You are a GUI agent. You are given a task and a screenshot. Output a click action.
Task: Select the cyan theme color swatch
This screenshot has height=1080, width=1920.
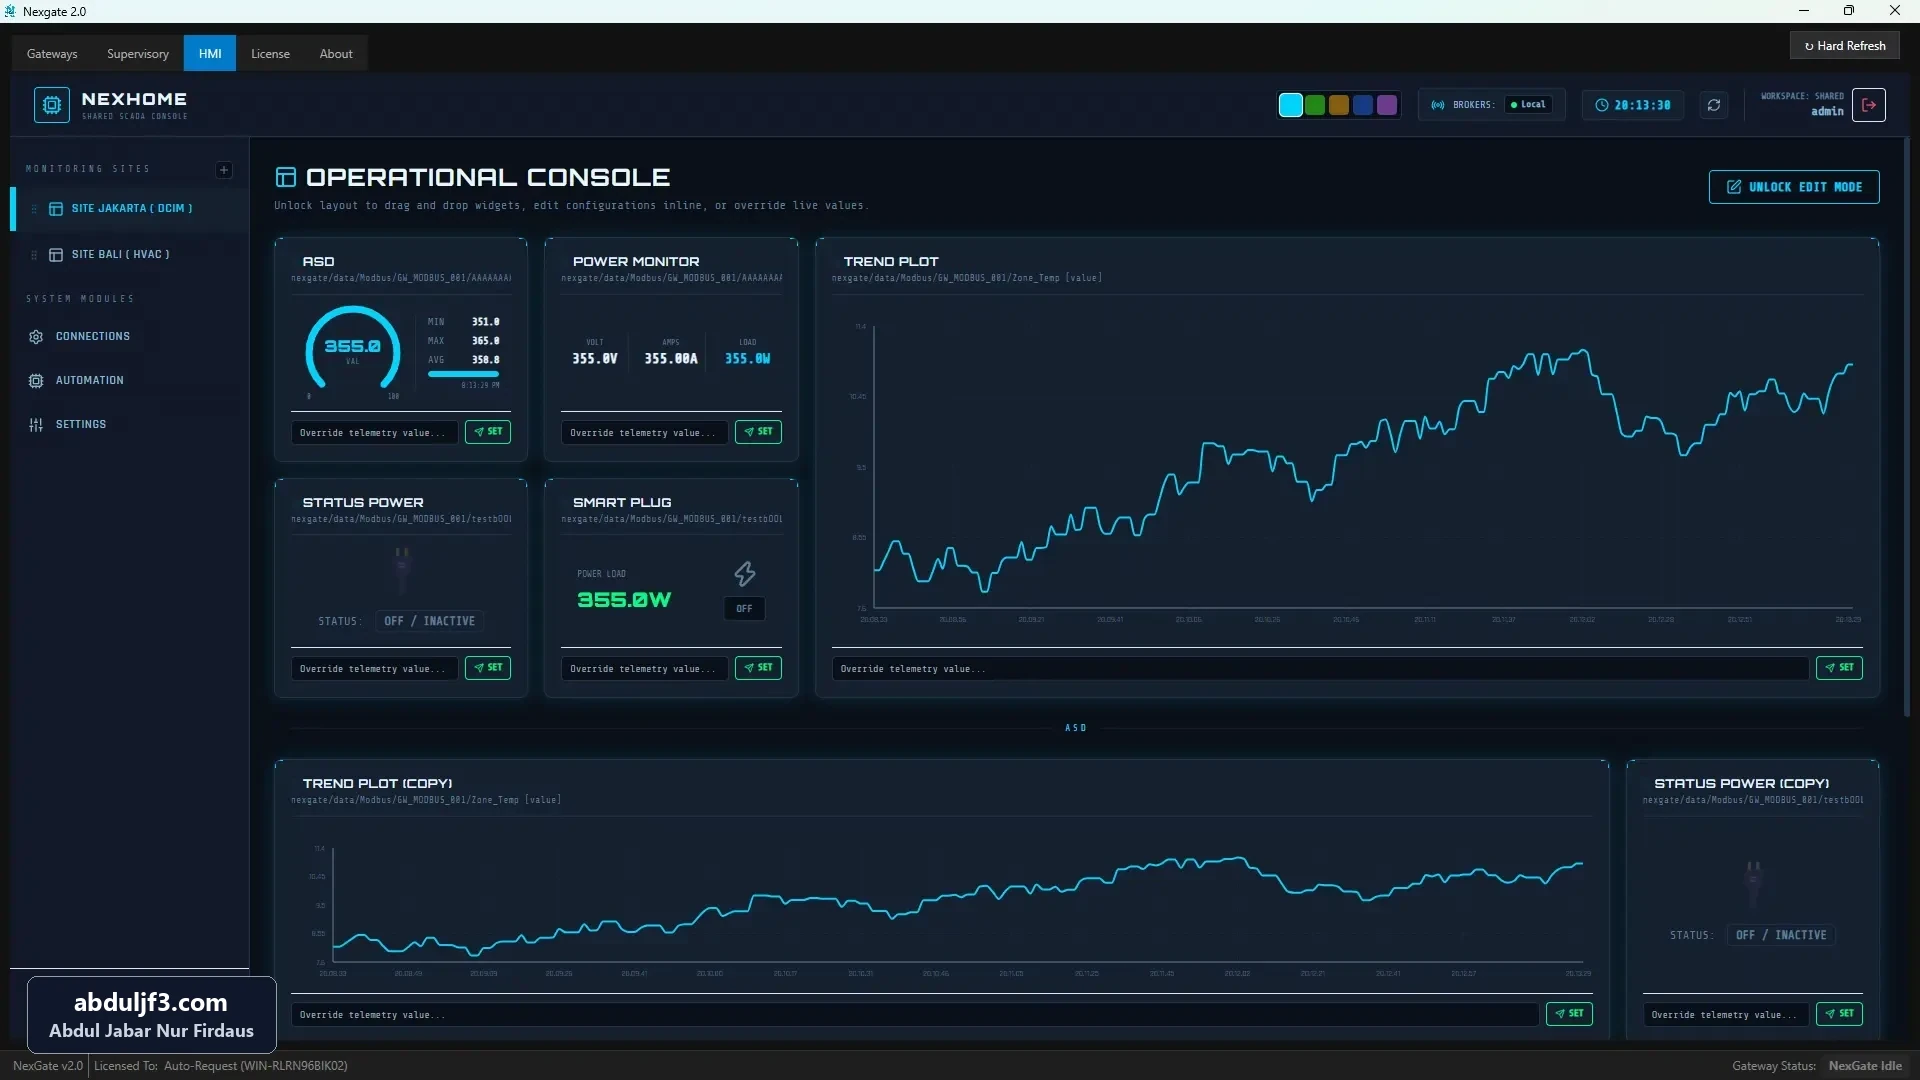1291,105
